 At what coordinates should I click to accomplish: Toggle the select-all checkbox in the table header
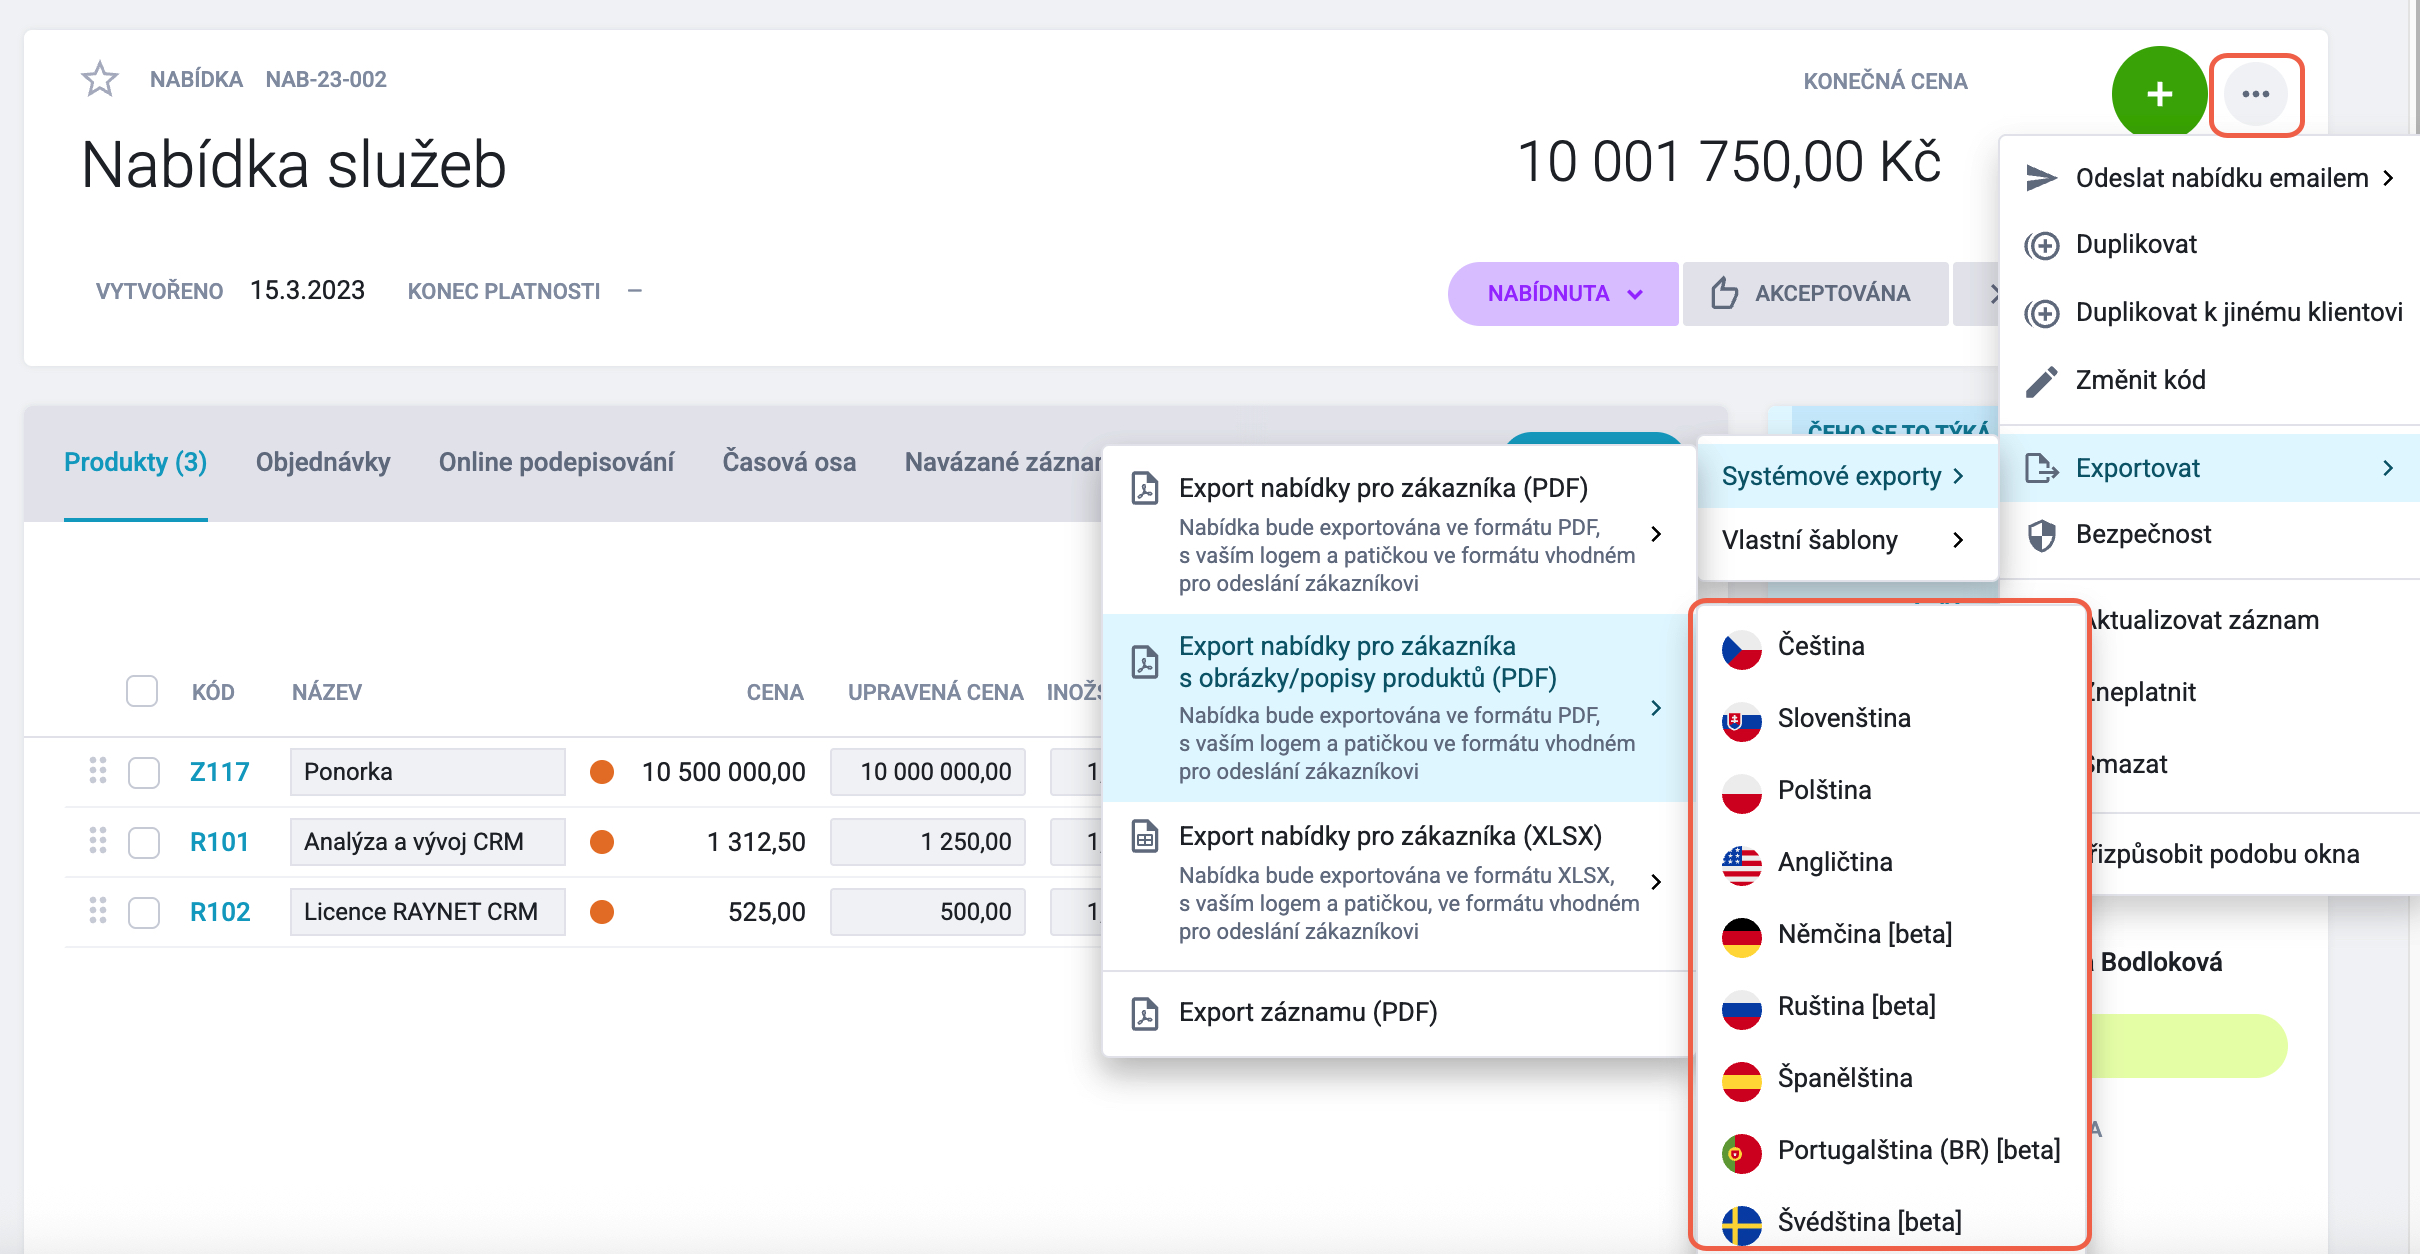(142, 691)
